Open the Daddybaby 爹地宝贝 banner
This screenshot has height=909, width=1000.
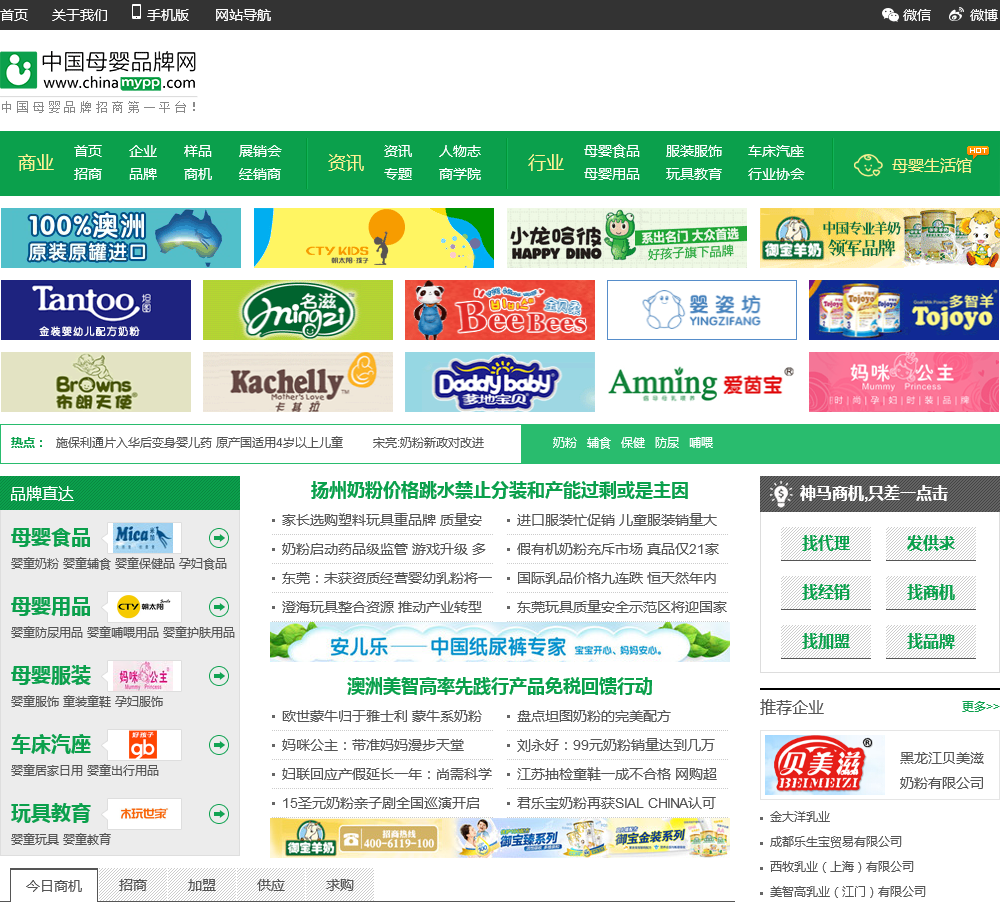(500, 382)
